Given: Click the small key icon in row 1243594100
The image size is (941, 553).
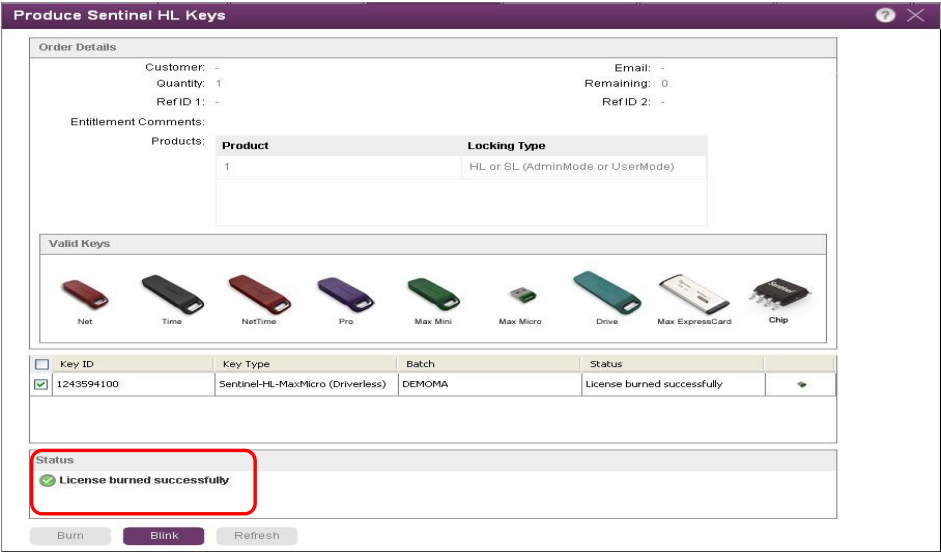Looking at the screenshot, I should tap(801, 385).
